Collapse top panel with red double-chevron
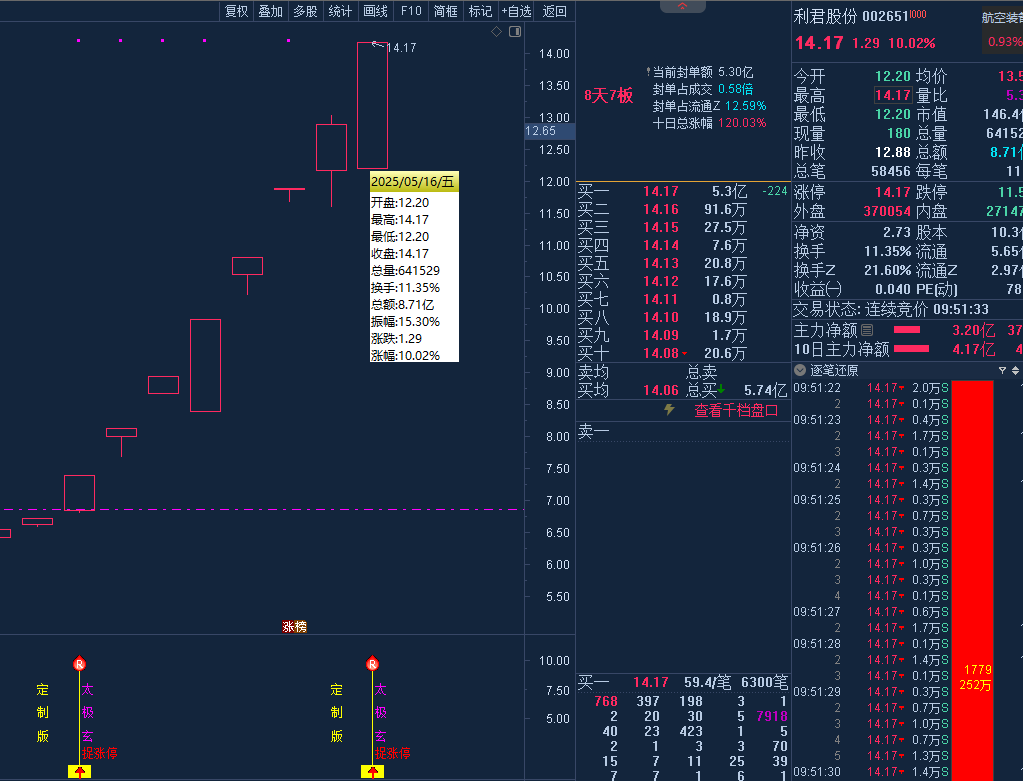This screenshot has width=1023, height=781. coord(682,6)
